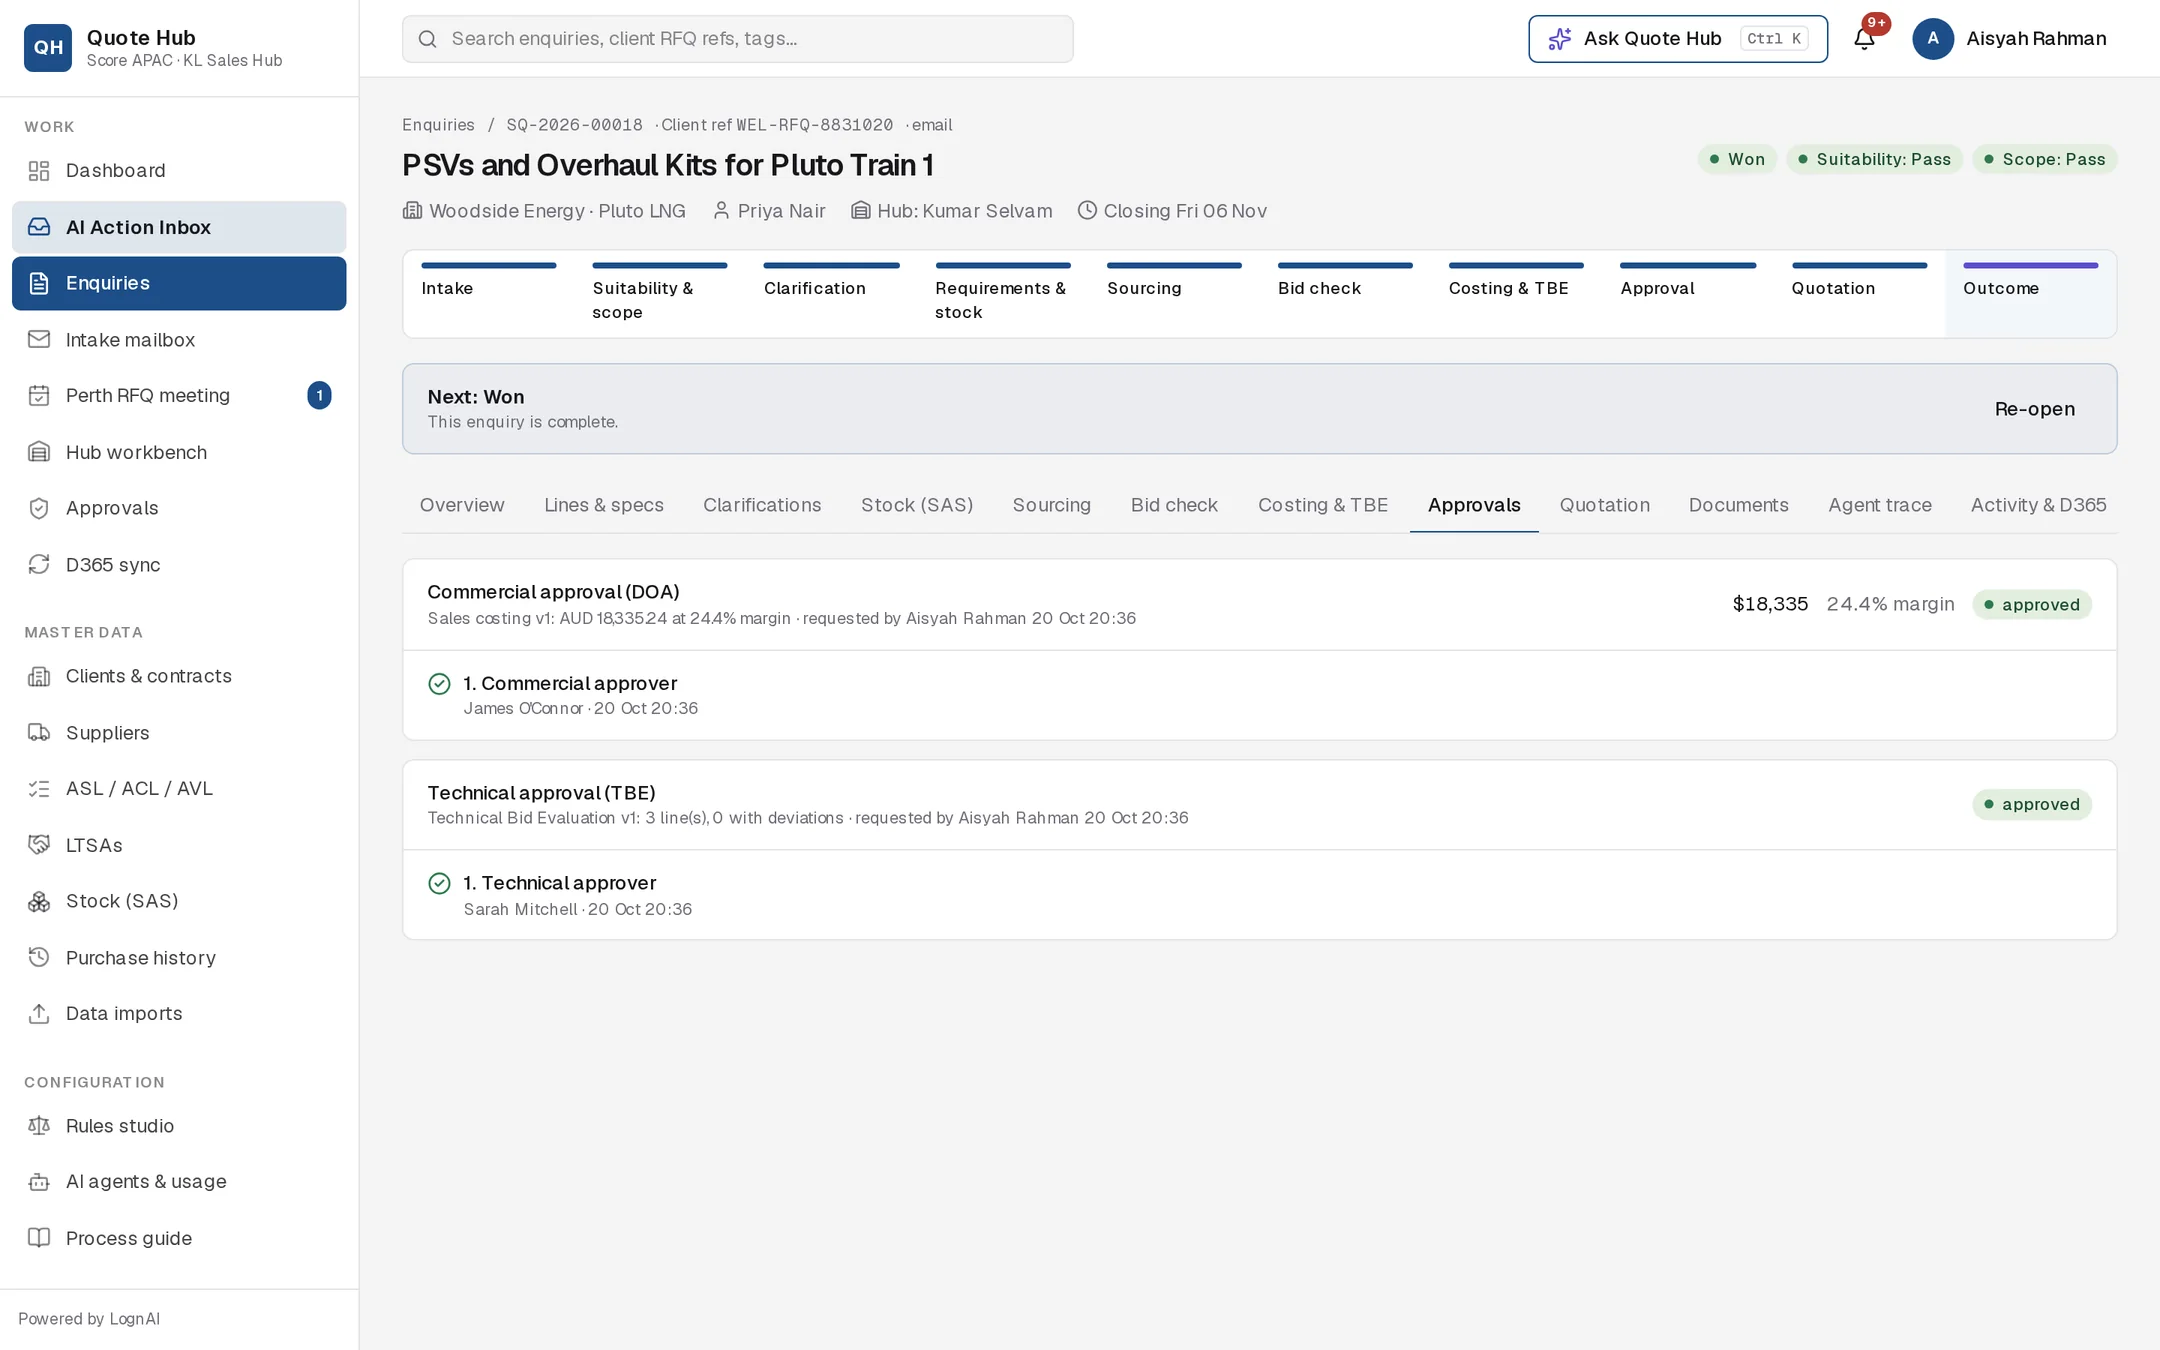Select the Sourcing stage in progress bar
This screenshot has width=2160, height=1350.
pyautogui.click(x=1174, y=292)
